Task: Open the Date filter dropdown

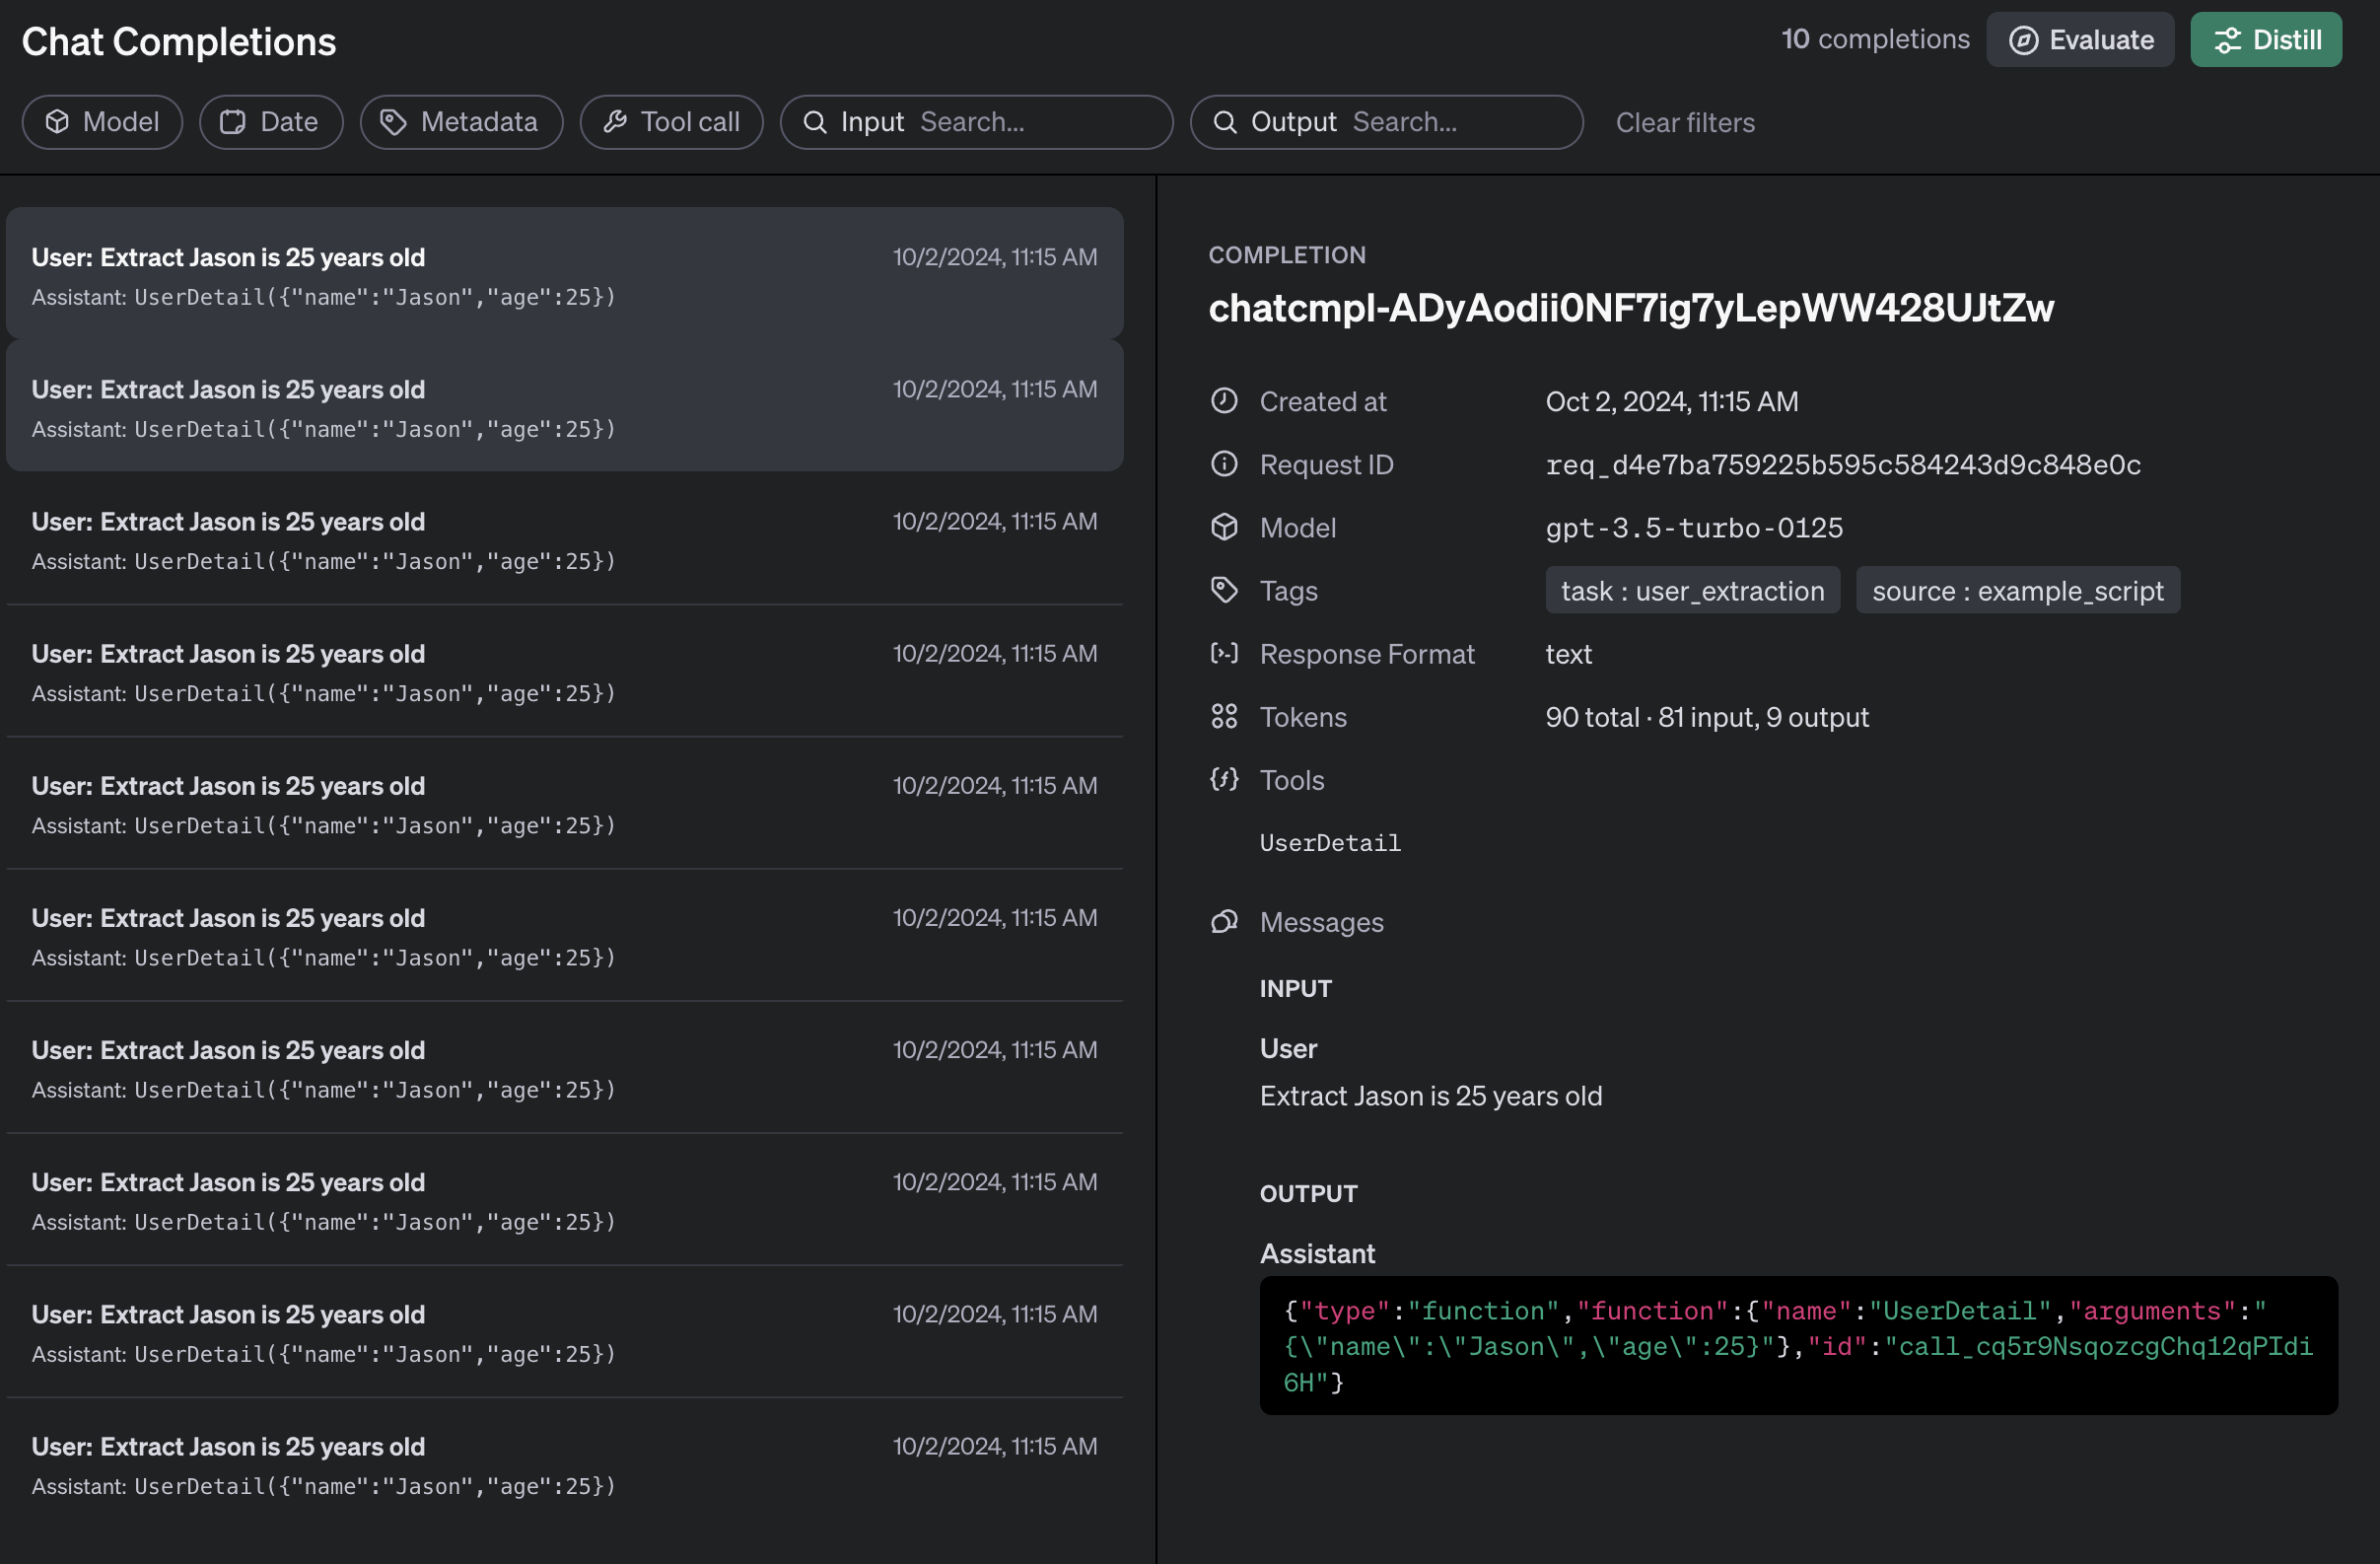Action: [x=287, y=122]
